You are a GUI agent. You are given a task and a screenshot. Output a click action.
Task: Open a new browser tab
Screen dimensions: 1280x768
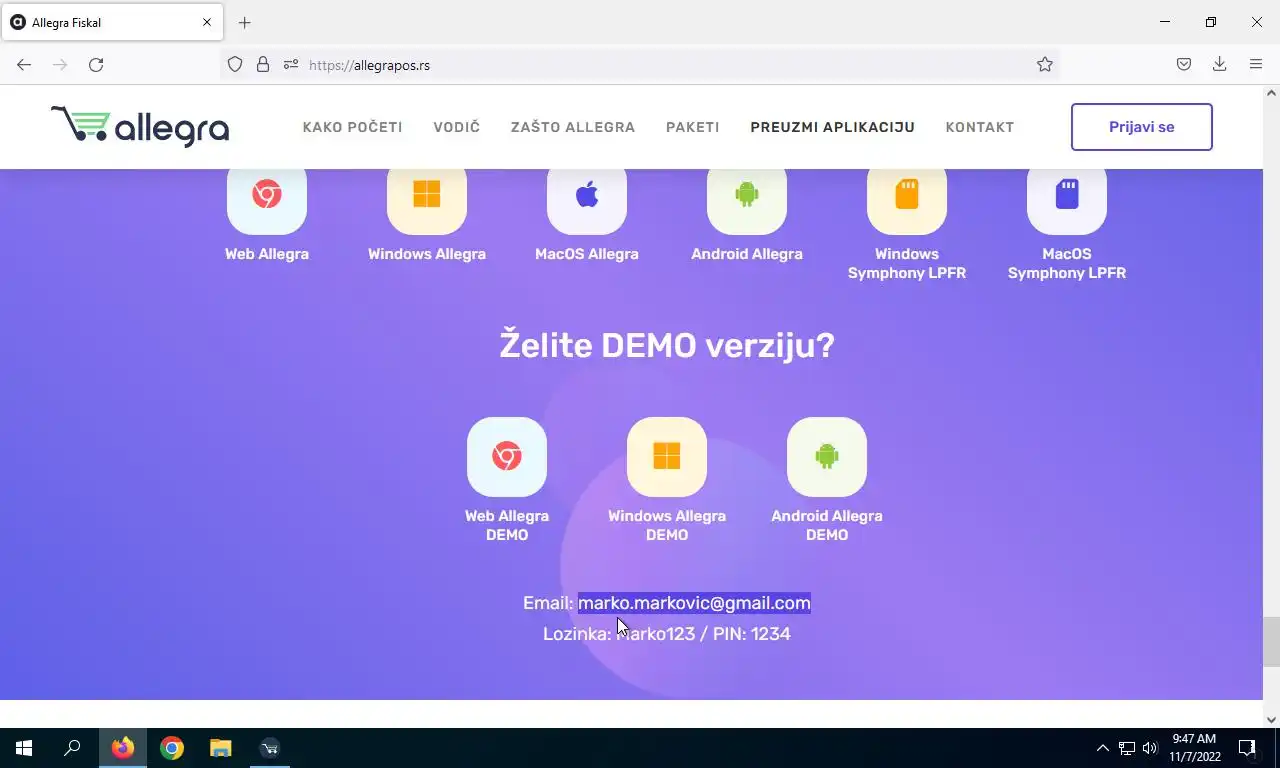pos(245,22)
